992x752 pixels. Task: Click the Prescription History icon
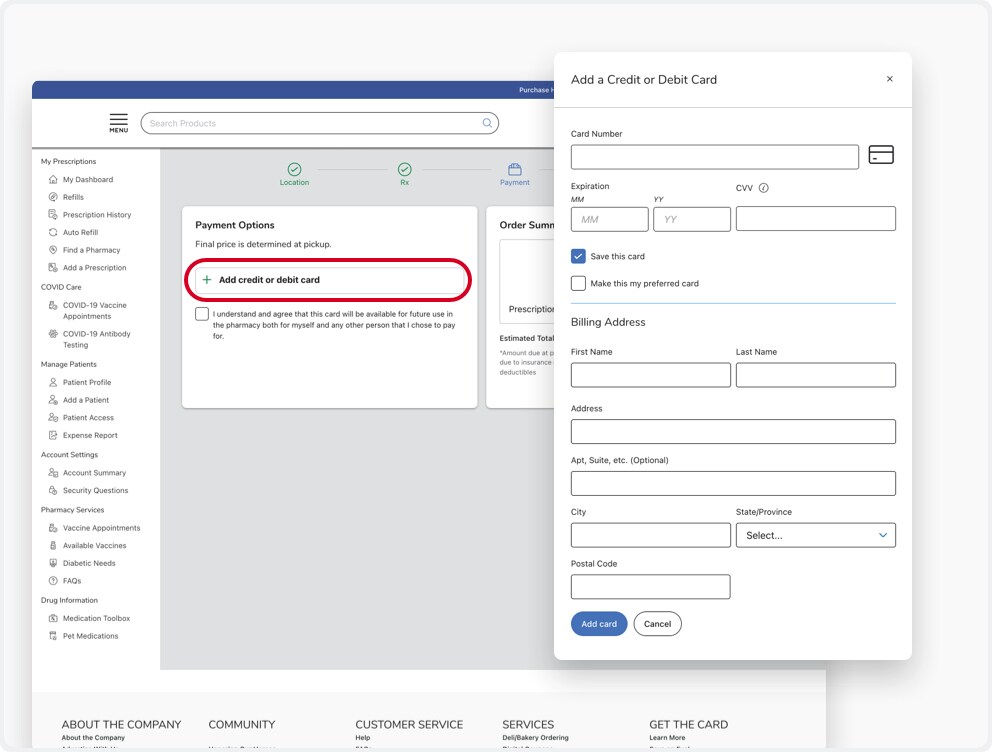(x=53, y=214)
